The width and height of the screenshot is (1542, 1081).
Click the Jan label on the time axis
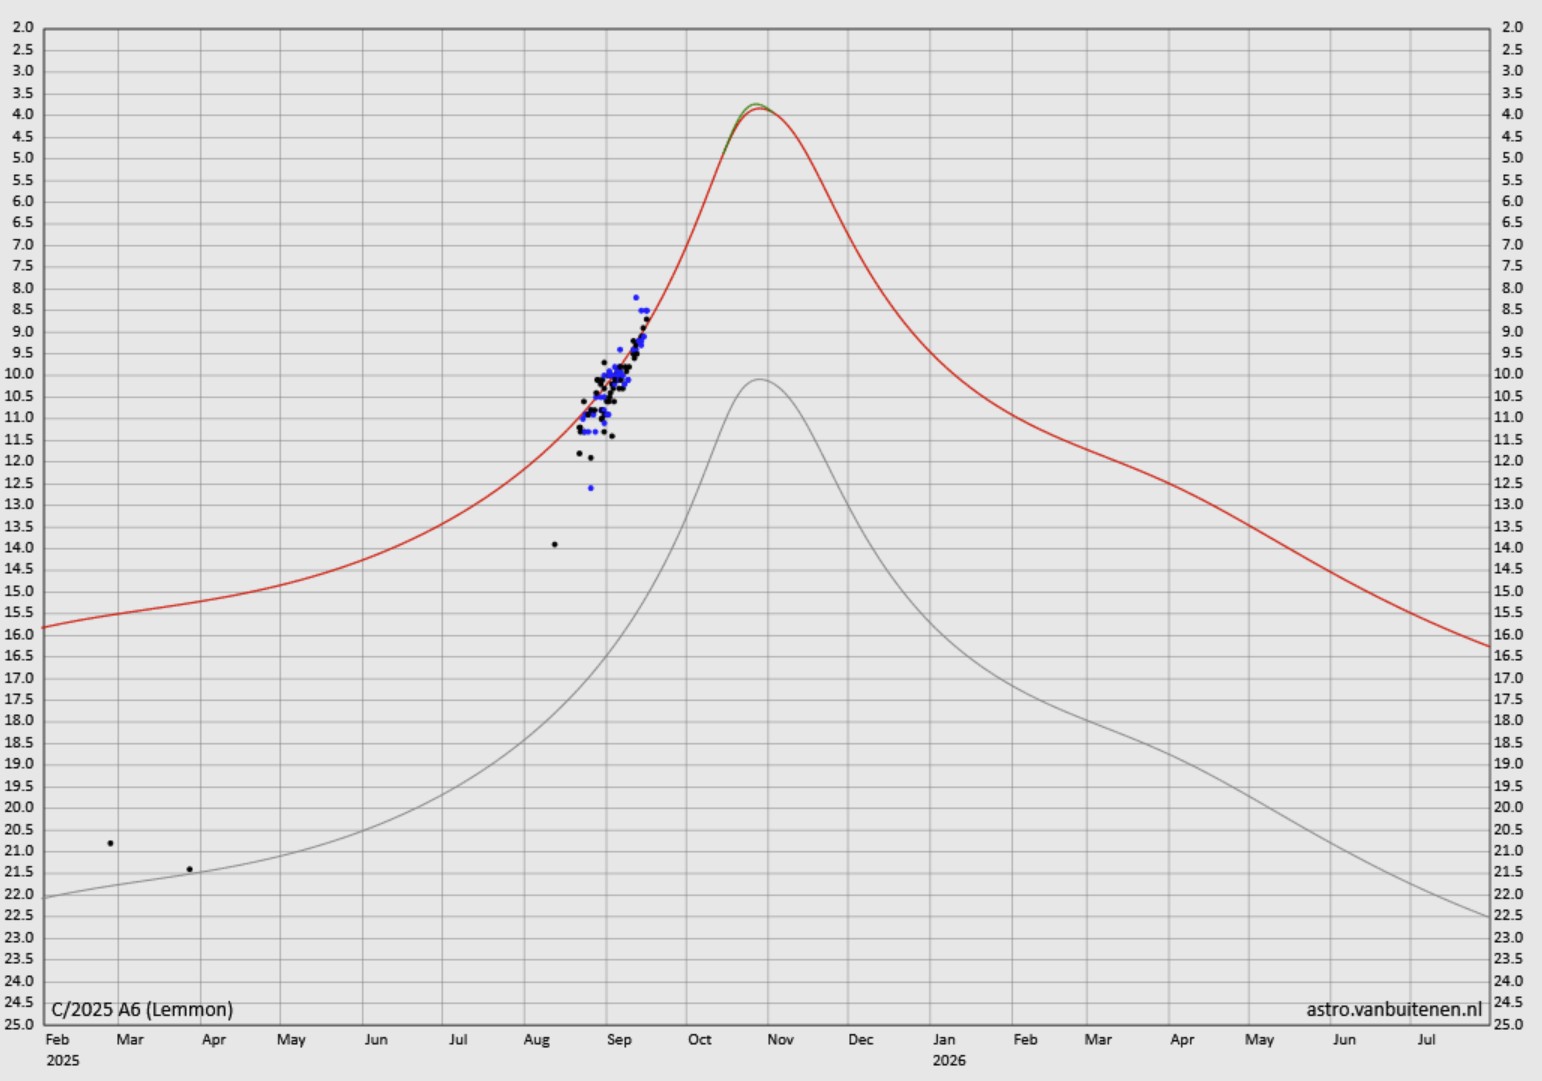(943, 1040)
